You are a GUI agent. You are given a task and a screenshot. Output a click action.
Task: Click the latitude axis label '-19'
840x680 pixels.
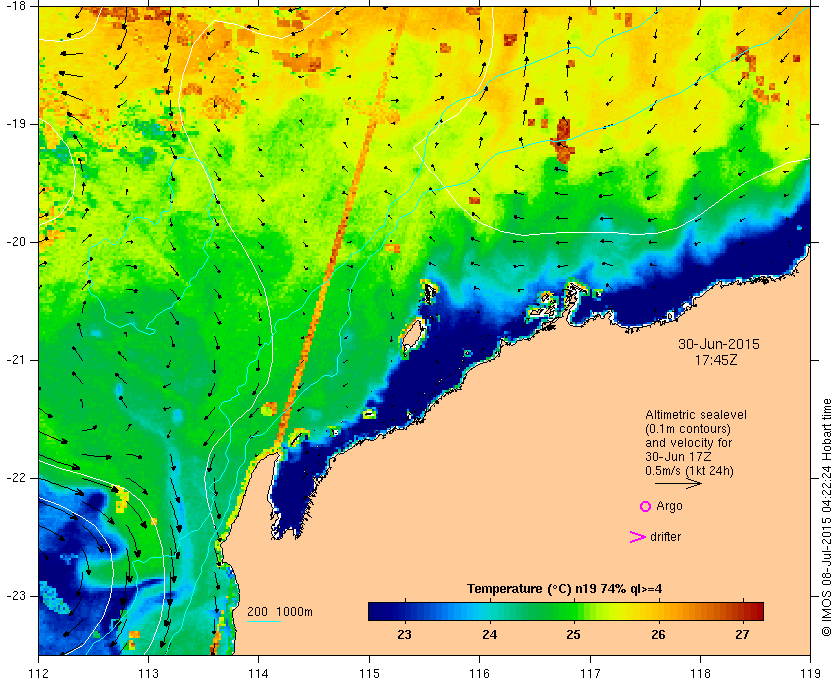coord(14,124)
